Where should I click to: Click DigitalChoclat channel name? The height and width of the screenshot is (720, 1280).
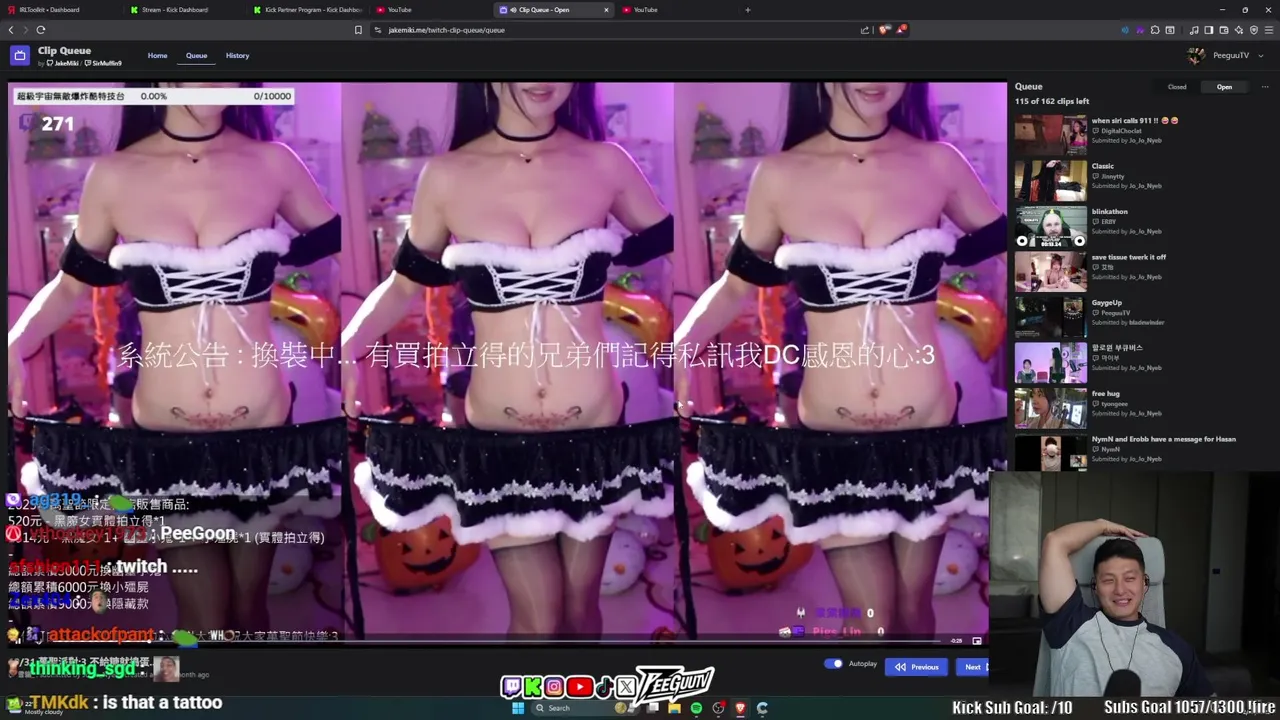click(x=1122, y=131)
